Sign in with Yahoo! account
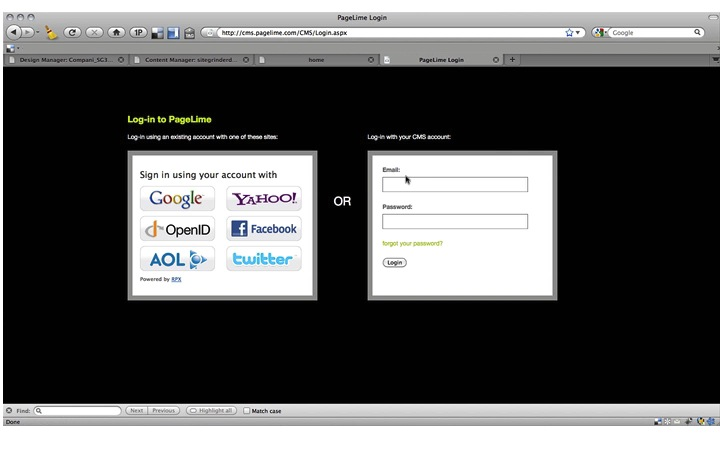 (x=264, y=198)
